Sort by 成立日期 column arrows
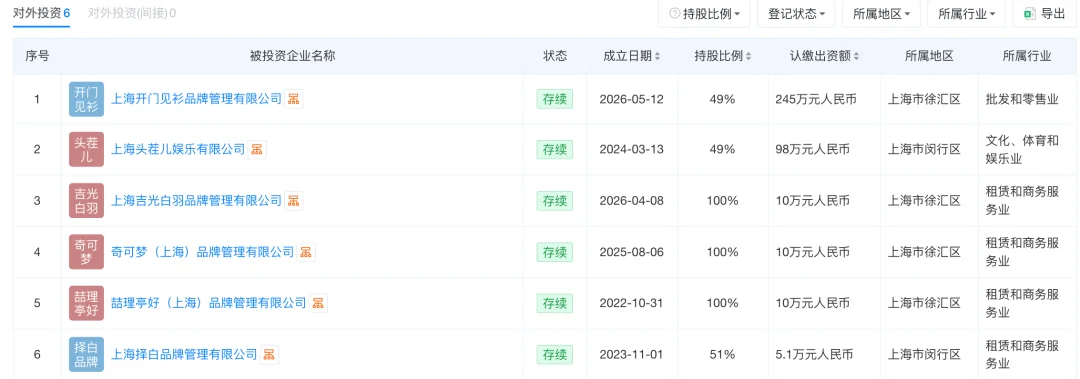Screen dimensions: 1080x379 point(658,57)
